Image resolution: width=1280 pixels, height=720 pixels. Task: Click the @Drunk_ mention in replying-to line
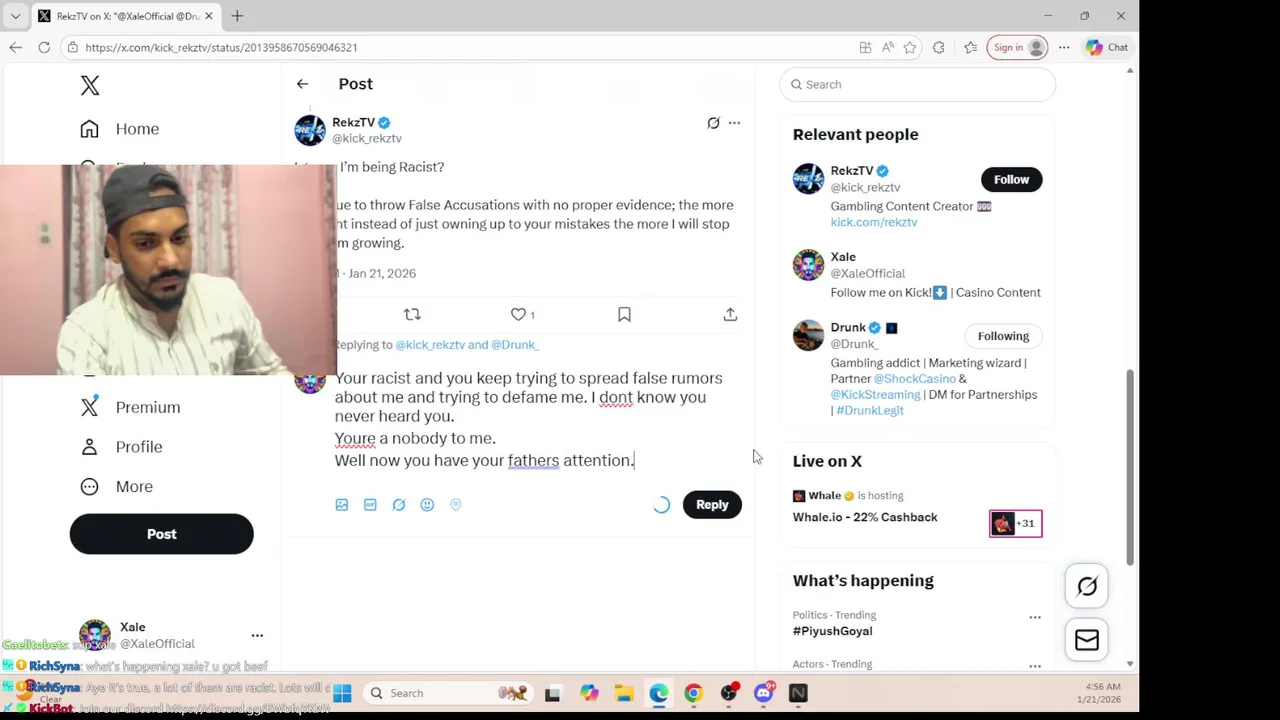tap(515, 345)
